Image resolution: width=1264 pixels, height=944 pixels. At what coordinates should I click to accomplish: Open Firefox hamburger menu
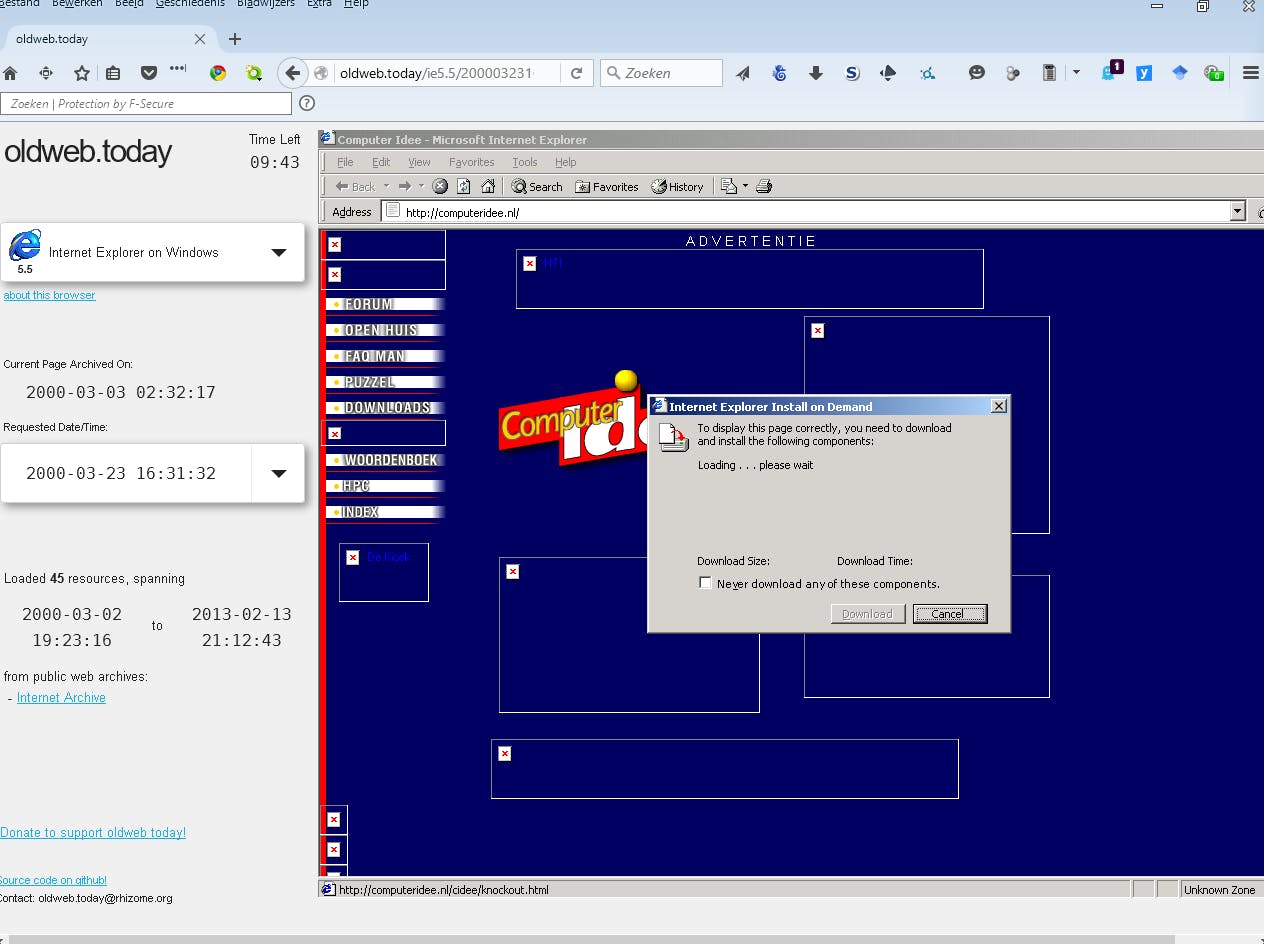click(x=1250, y=73)
